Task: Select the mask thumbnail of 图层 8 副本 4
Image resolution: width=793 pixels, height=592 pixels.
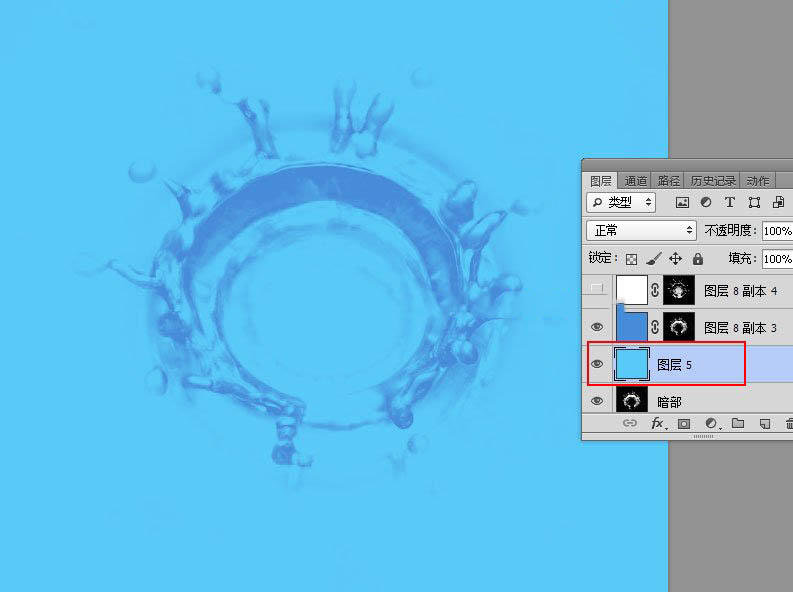Action: 679,290
